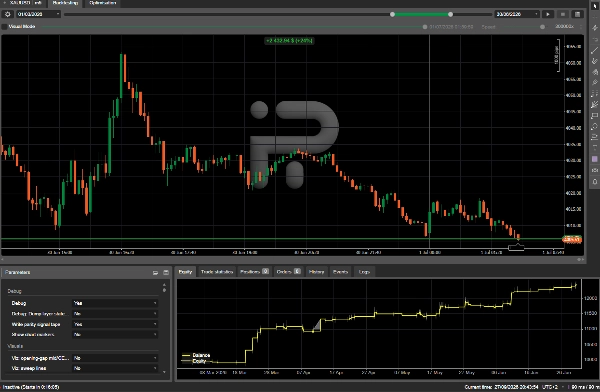Click the Parameters panel scroll down arrow

point(164,372)
